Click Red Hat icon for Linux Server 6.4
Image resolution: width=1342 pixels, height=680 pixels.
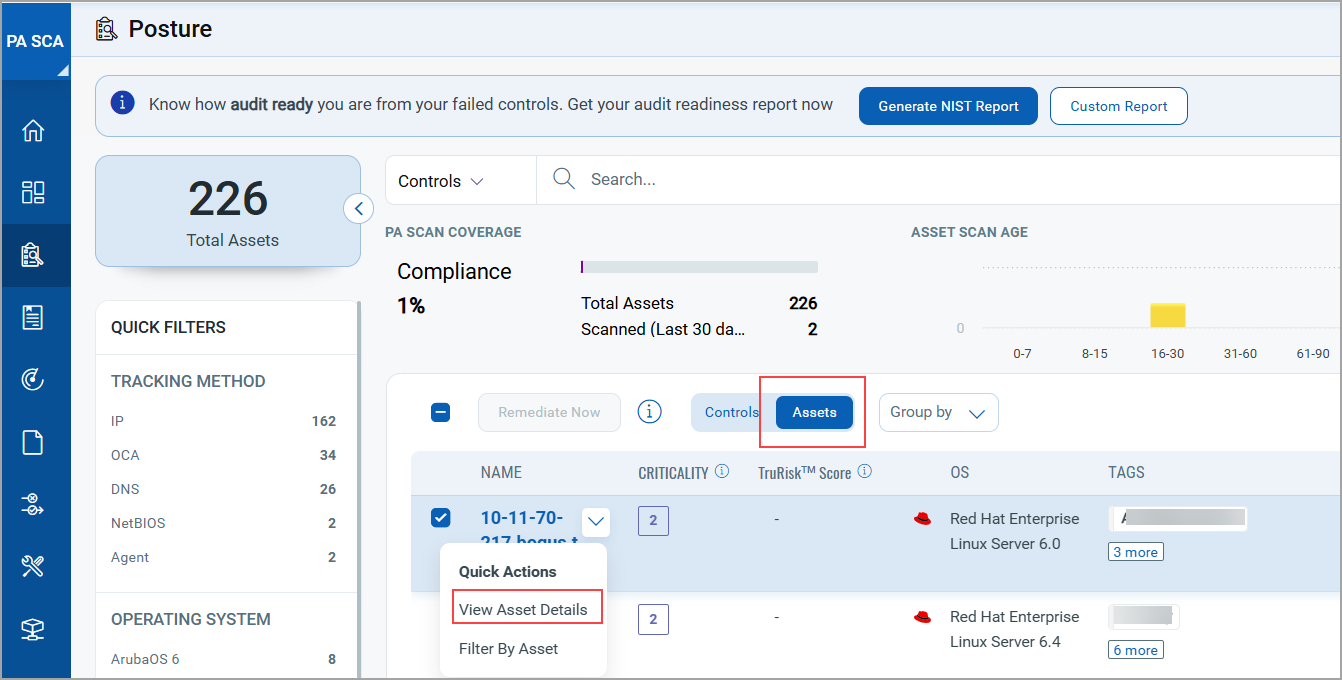(x=922, y=616)
